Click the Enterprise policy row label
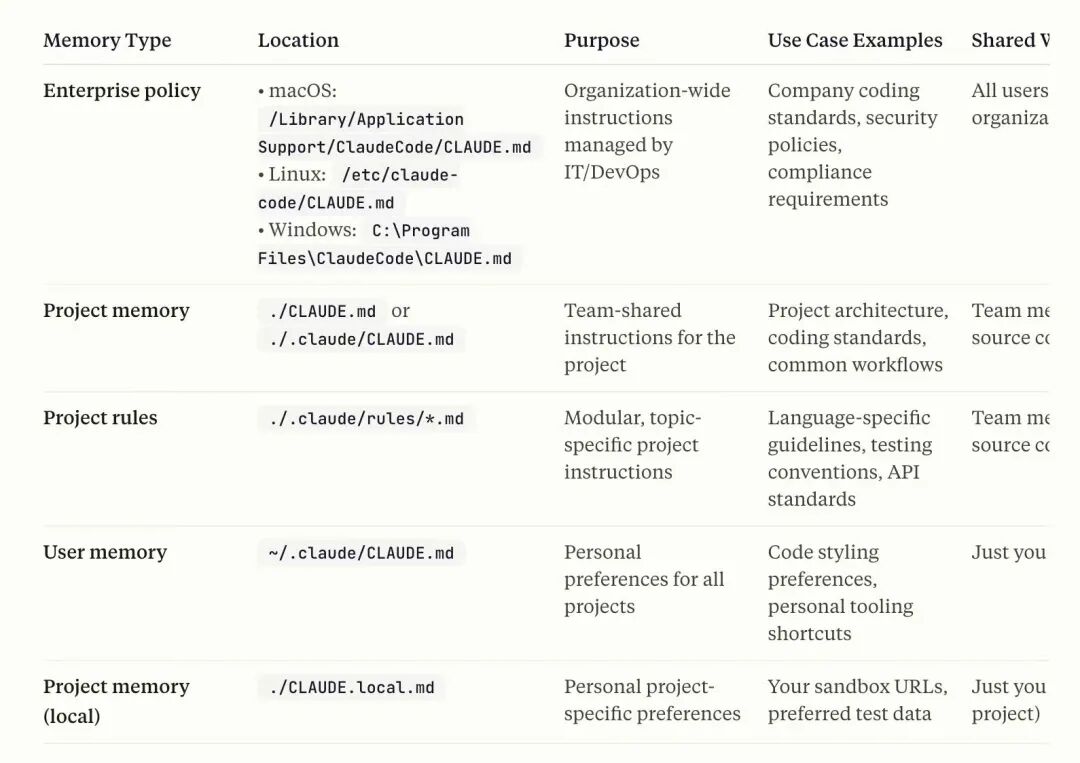The height and width of the screenshot is (763, 1080). pyautogui.click(x=122, y=90)
